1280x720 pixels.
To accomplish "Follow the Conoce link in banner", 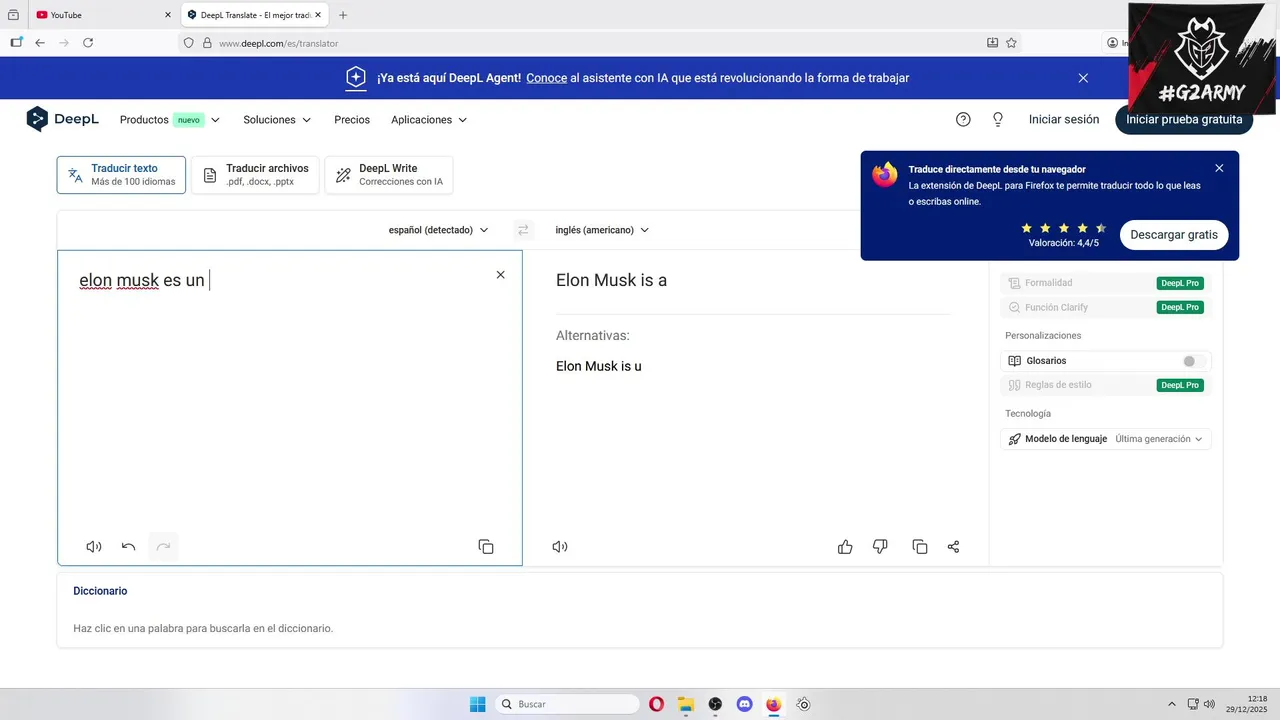I will (547, 78).
